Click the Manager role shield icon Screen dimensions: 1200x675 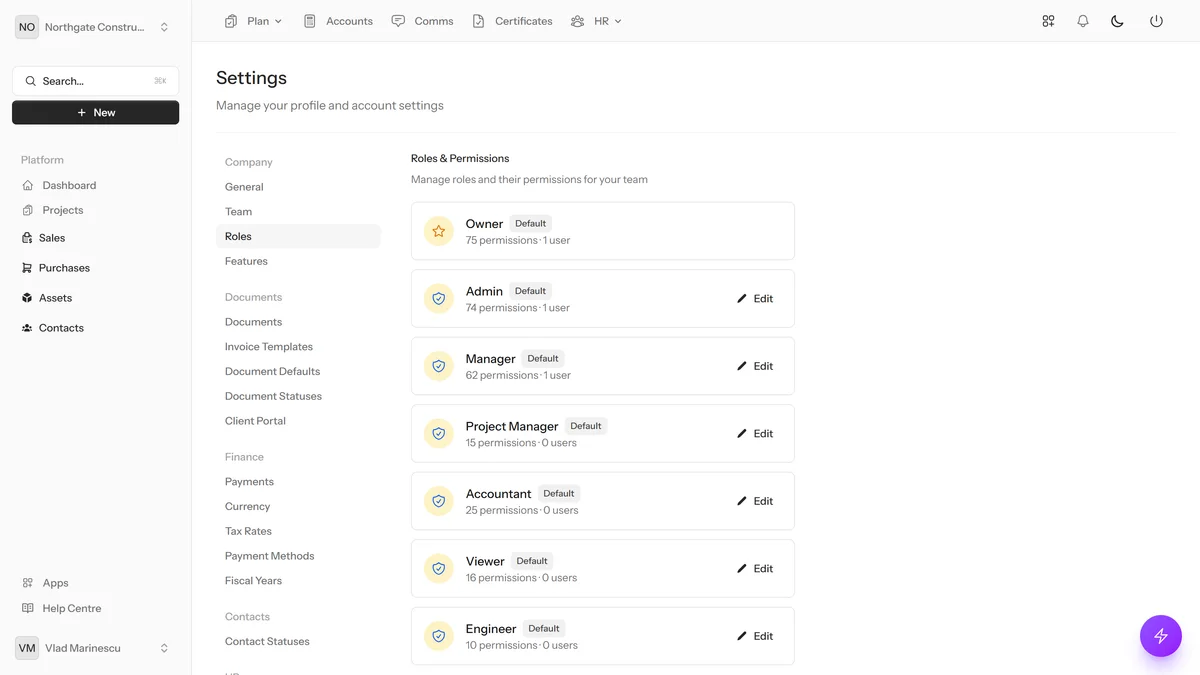tap(438, 366)
